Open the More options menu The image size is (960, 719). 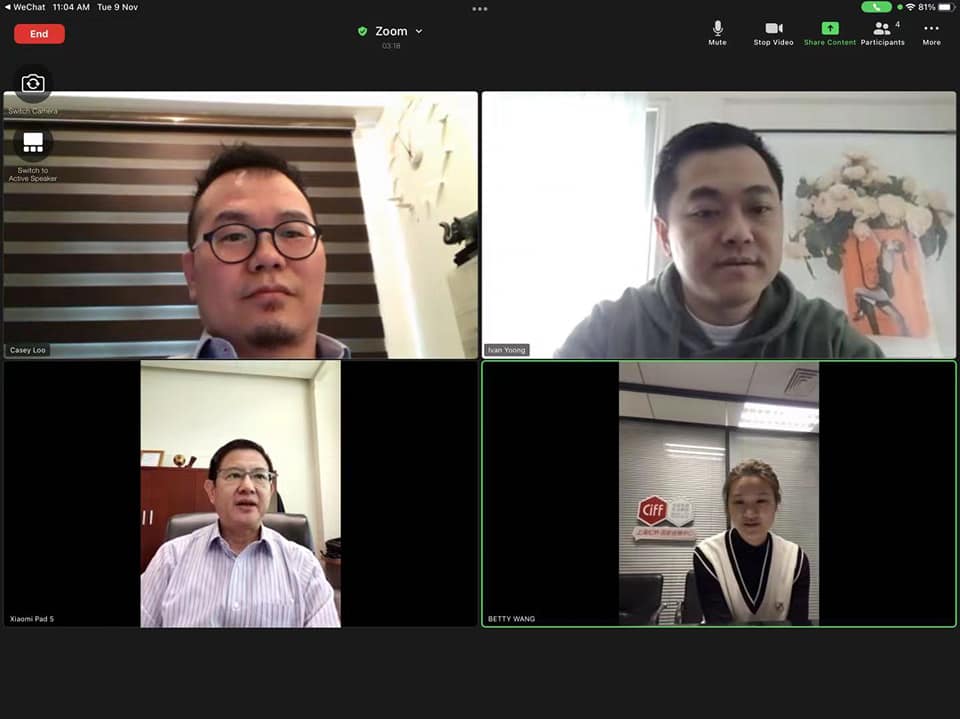[x=931, y=33]
